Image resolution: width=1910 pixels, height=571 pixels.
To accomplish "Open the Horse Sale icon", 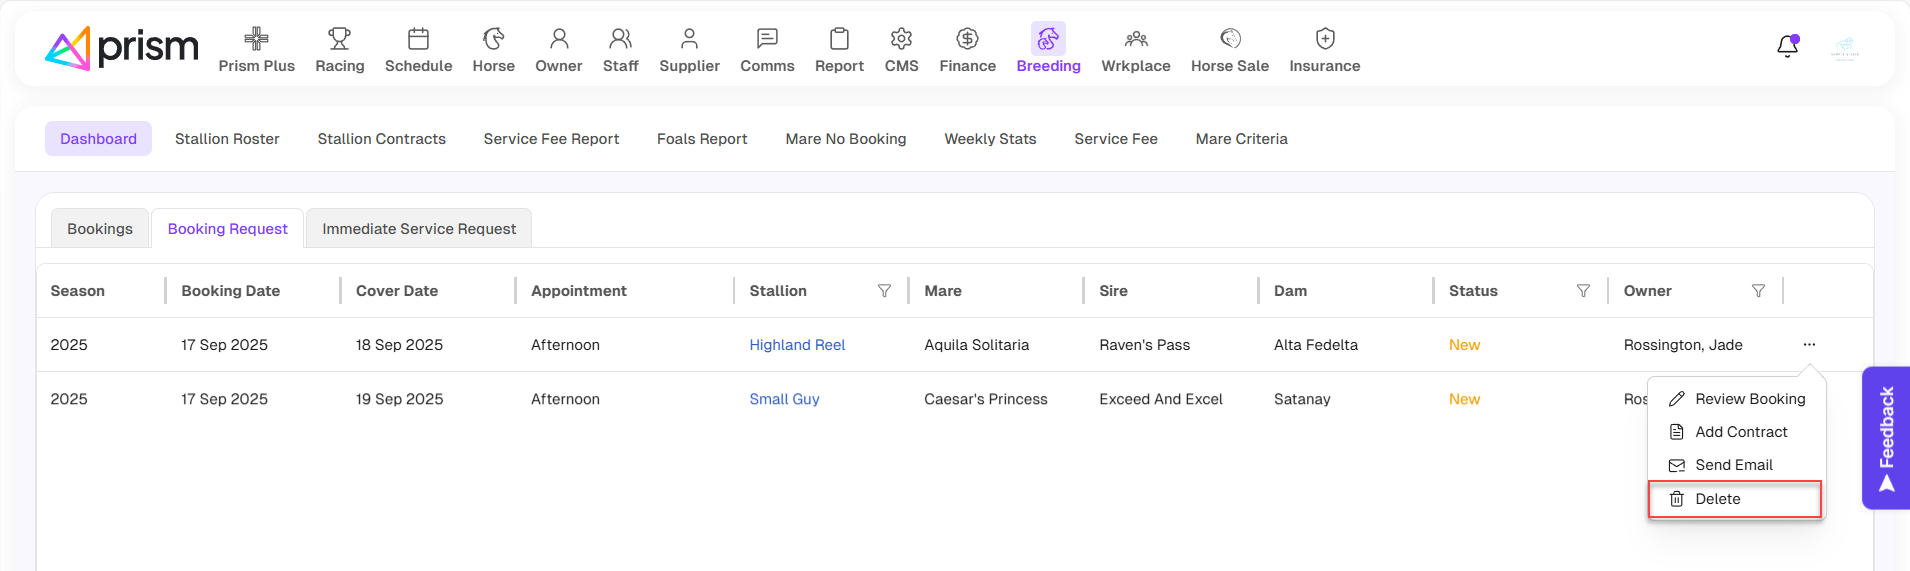I will tap(1229, 39).
